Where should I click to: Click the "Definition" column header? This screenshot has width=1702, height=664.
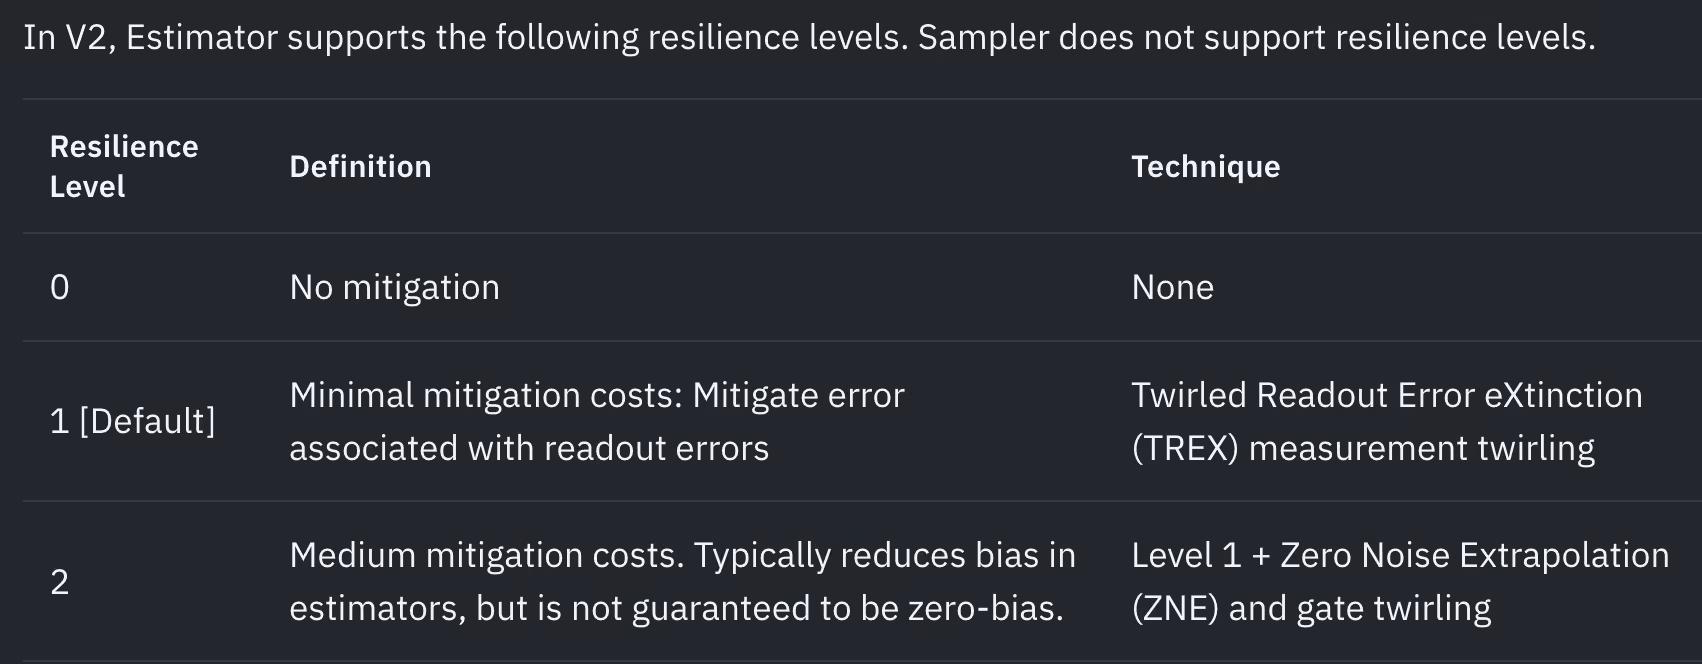pos(360,166)
